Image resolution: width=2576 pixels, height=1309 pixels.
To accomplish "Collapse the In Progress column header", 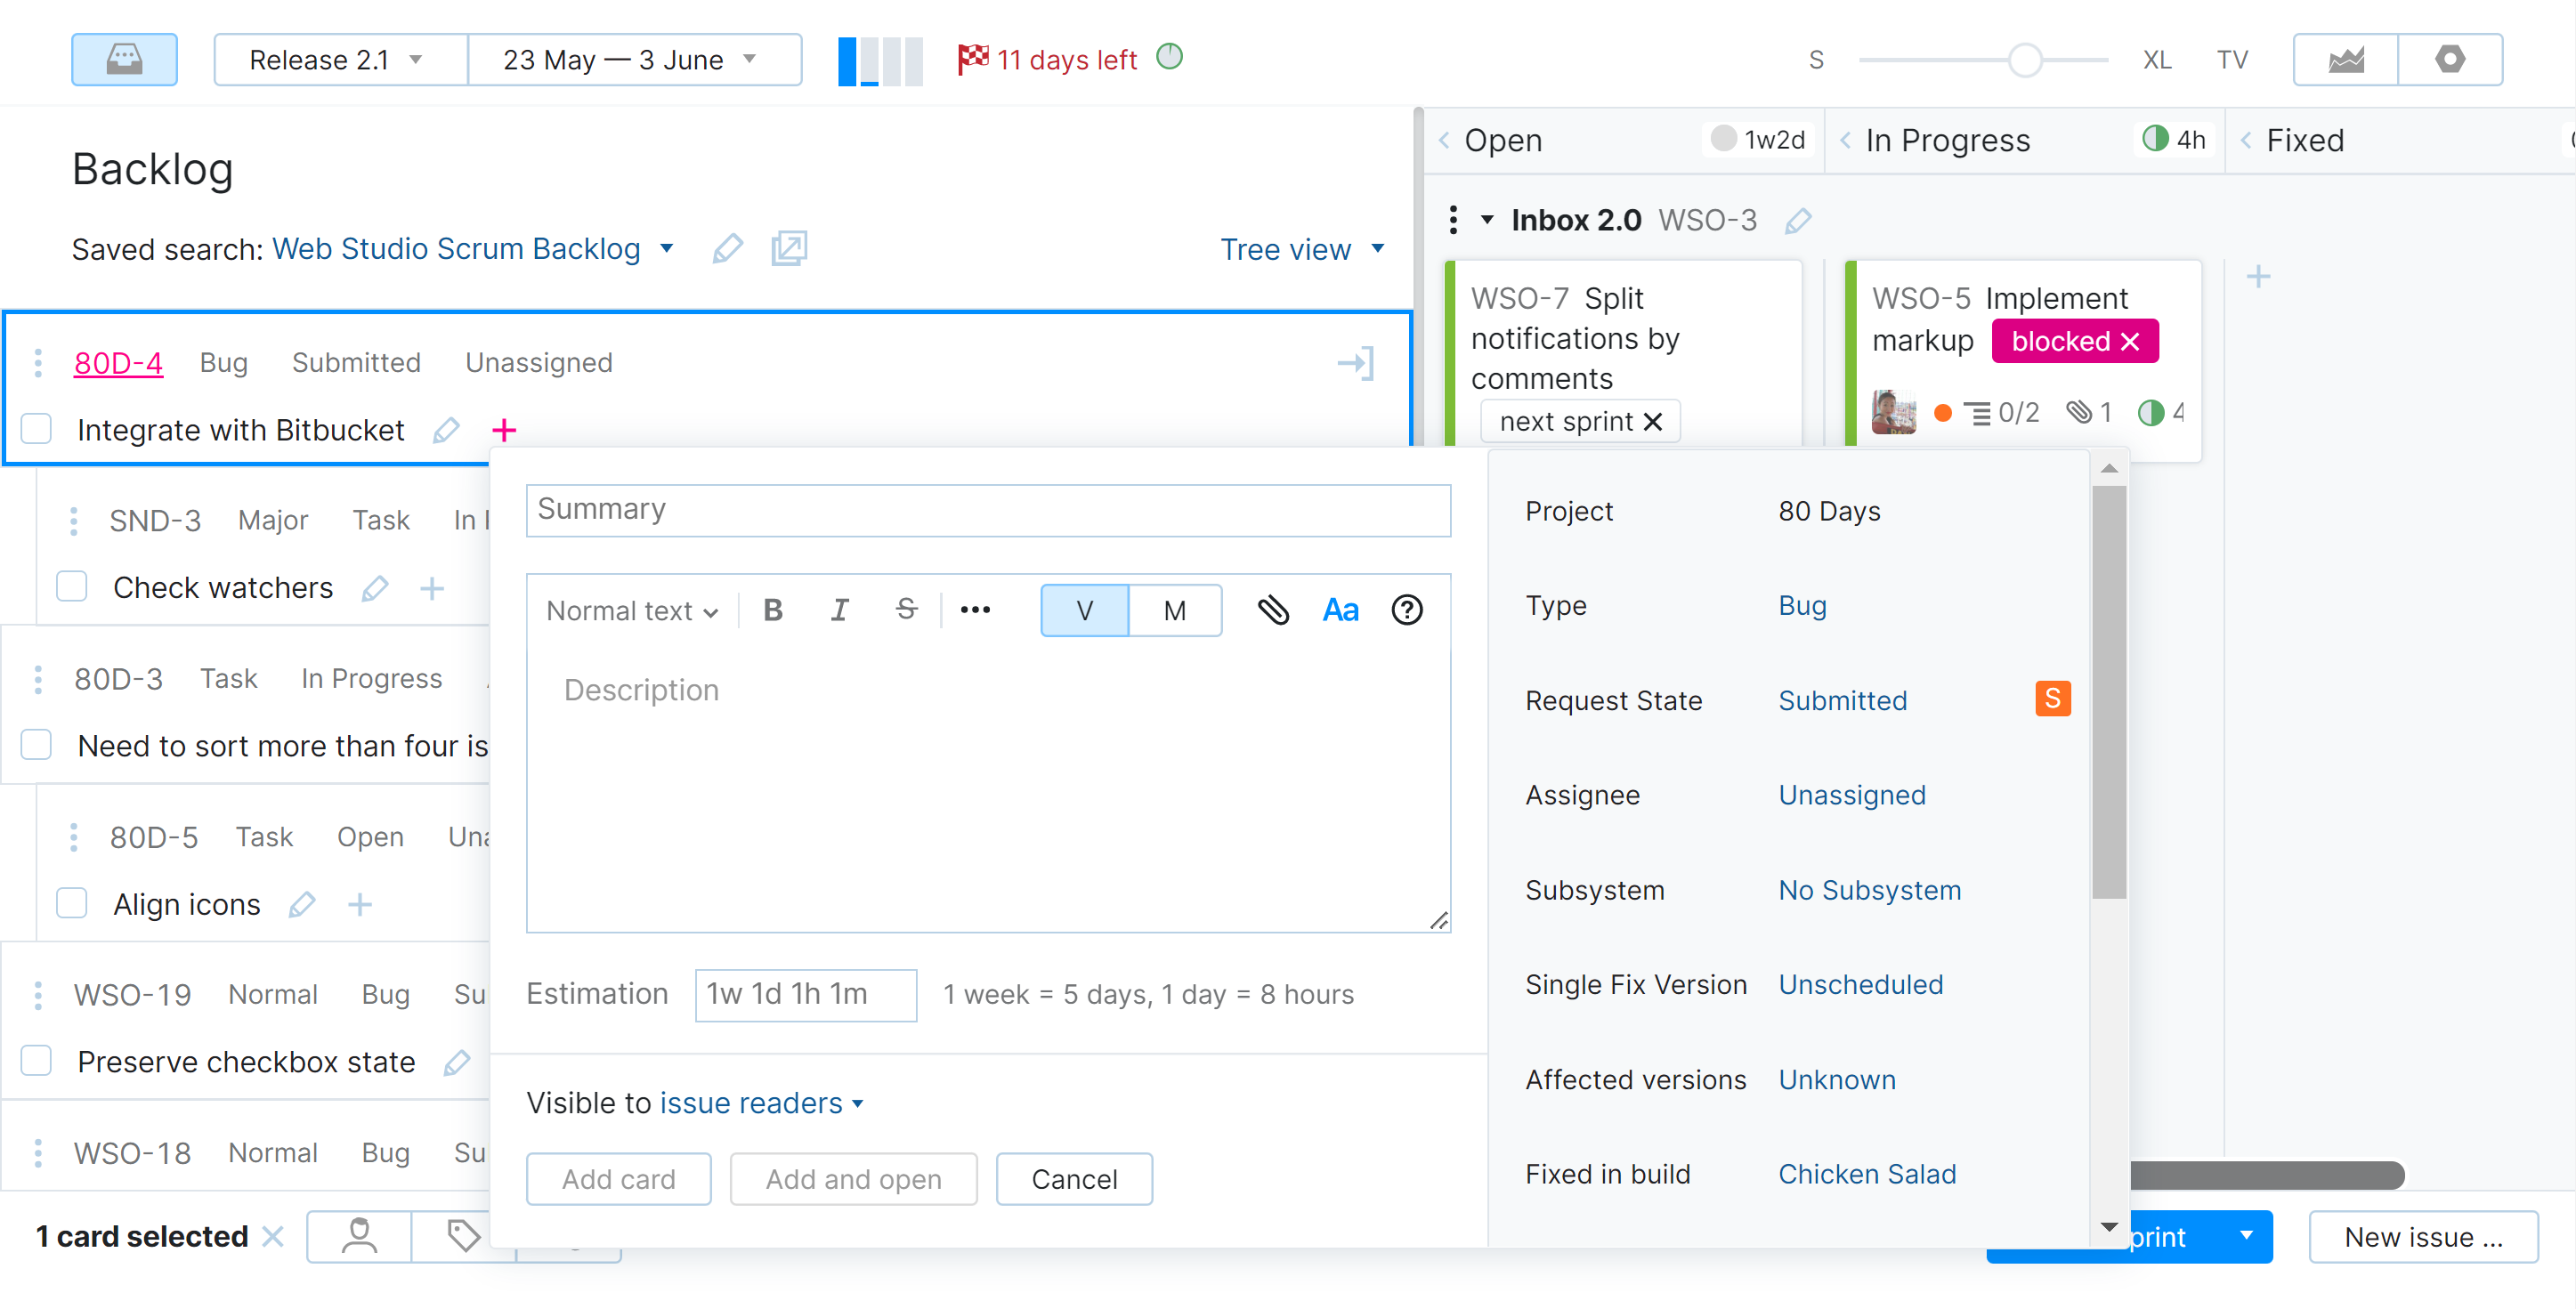I will tap(1845, 140).
